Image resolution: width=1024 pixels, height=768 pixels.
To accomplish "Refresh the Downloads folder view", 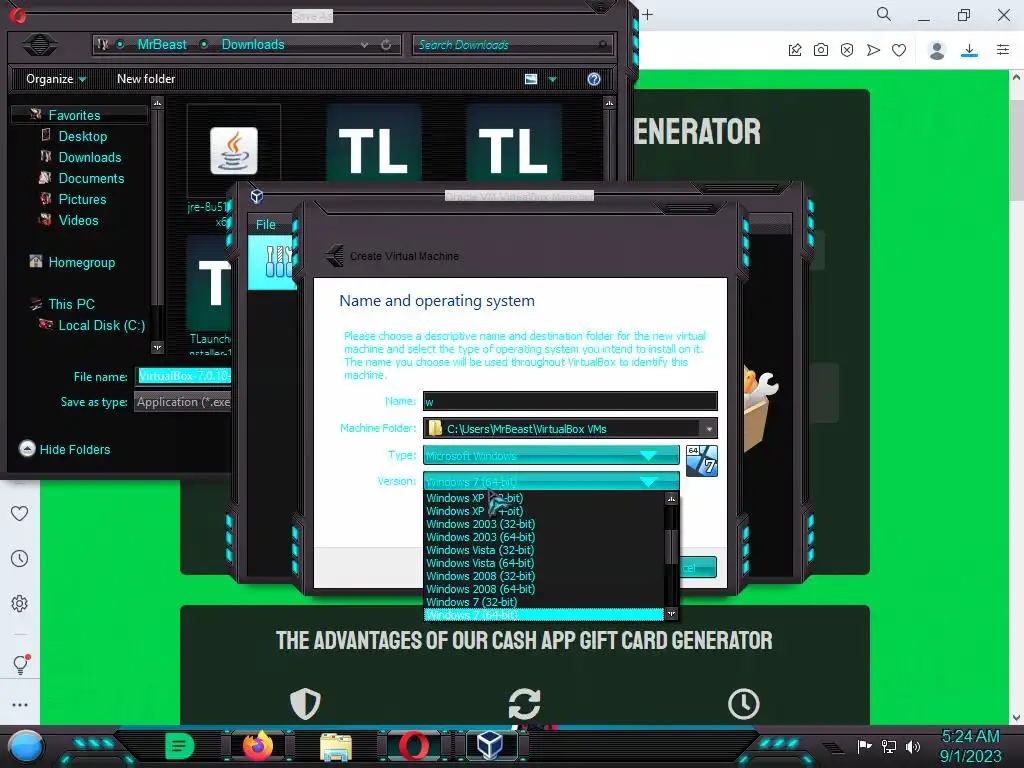I will pos(386,44).
